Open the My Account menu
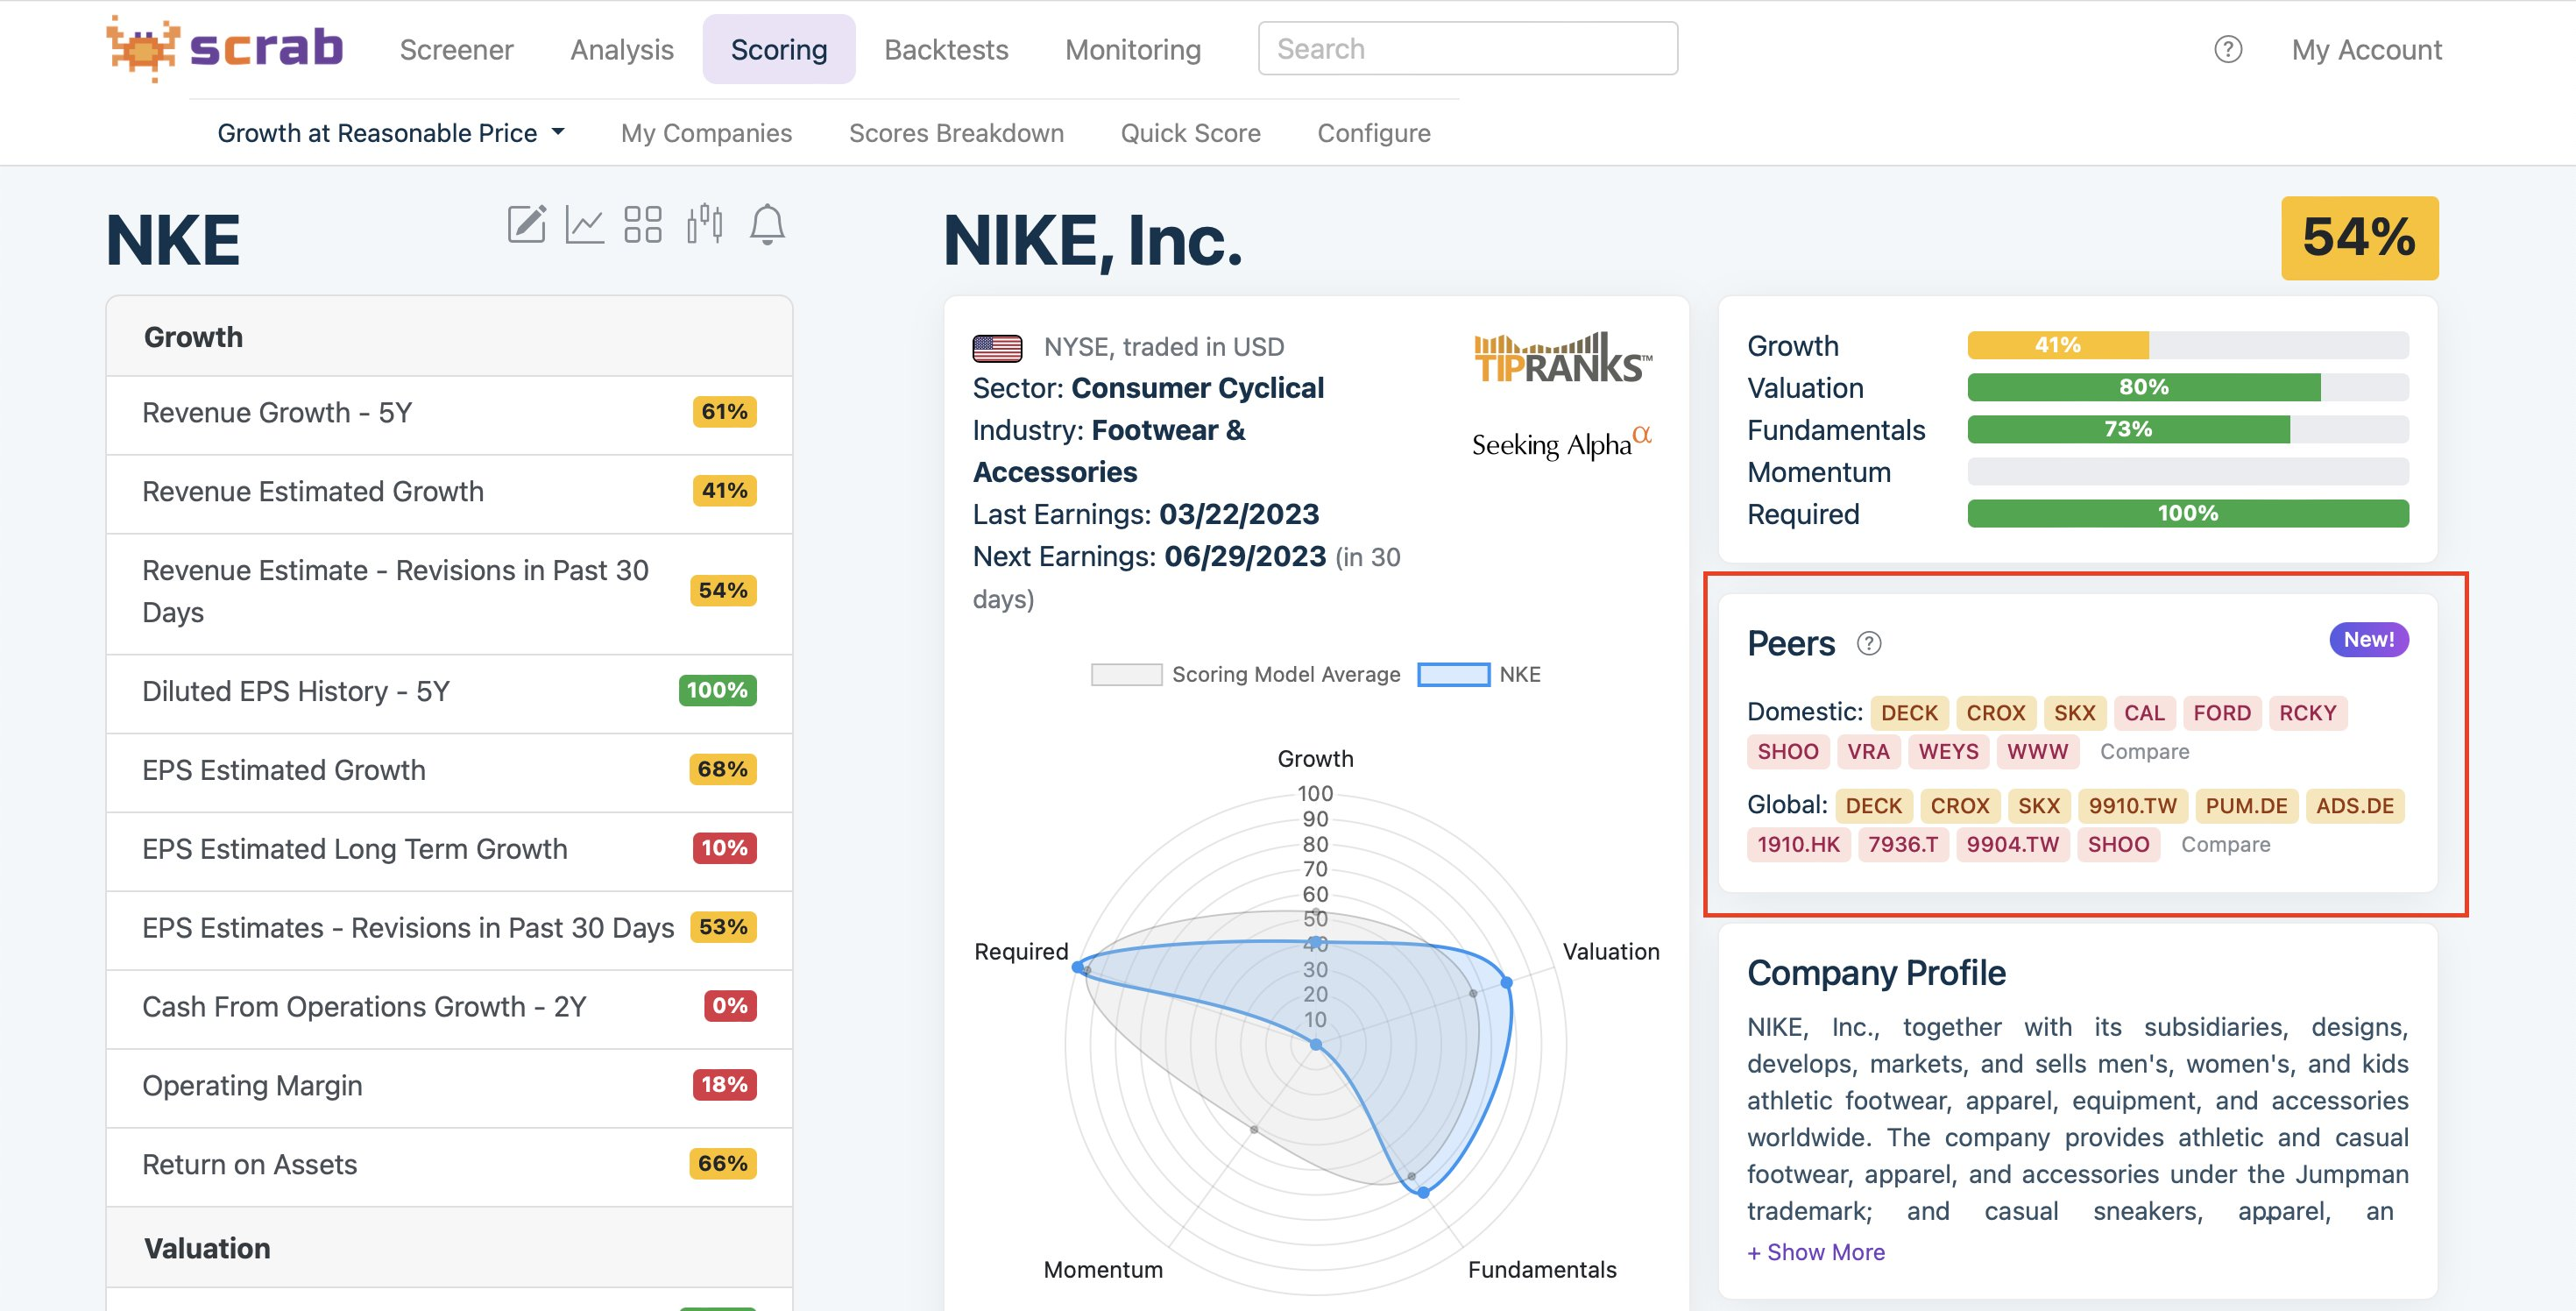This screenshot has width=2576, height=1311. [x=2366, y=49]
